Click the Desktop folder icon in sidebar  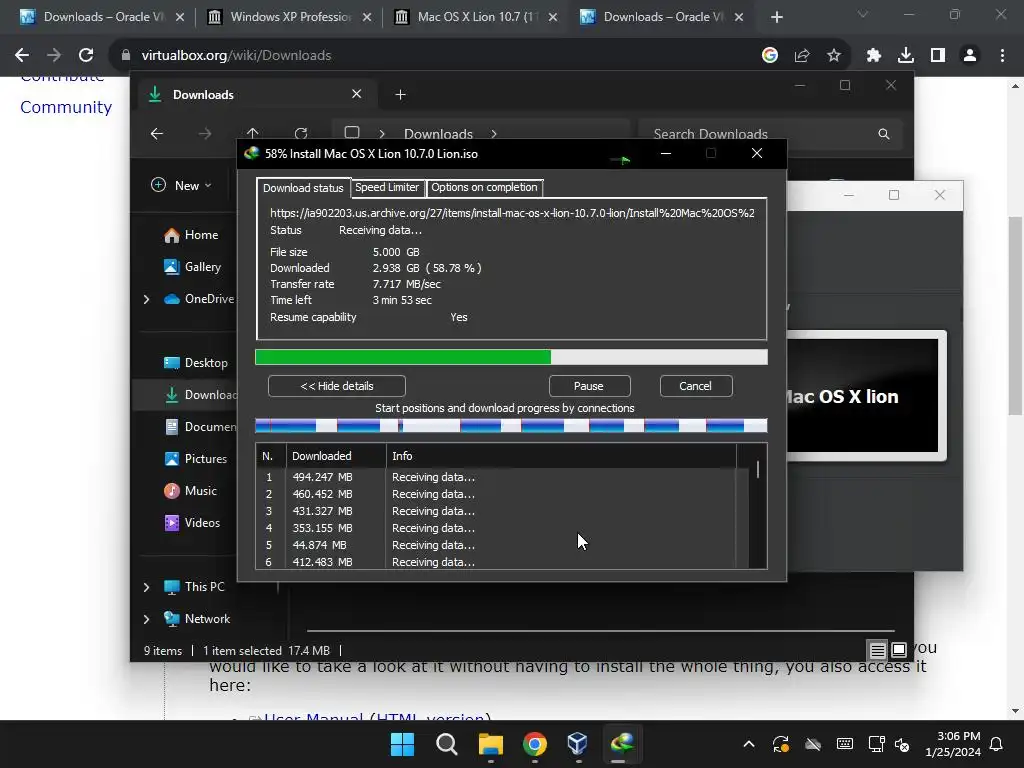[172, 363]
